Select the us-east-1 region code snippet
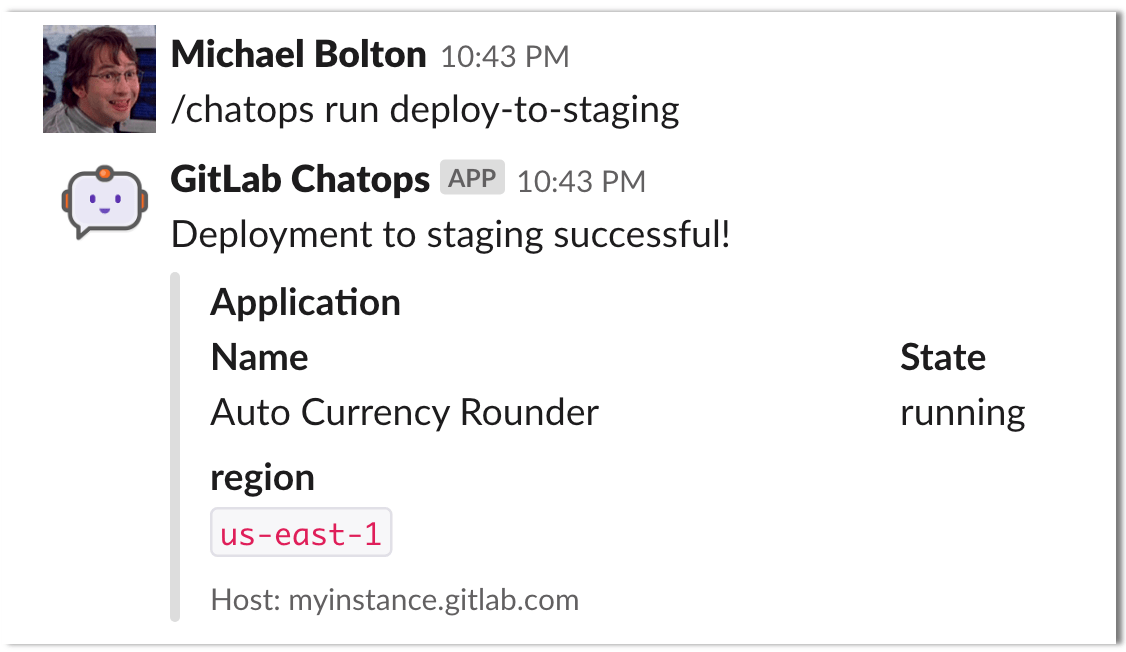The height and width of the screenshot is (652, 1126). tap(299, 531)
